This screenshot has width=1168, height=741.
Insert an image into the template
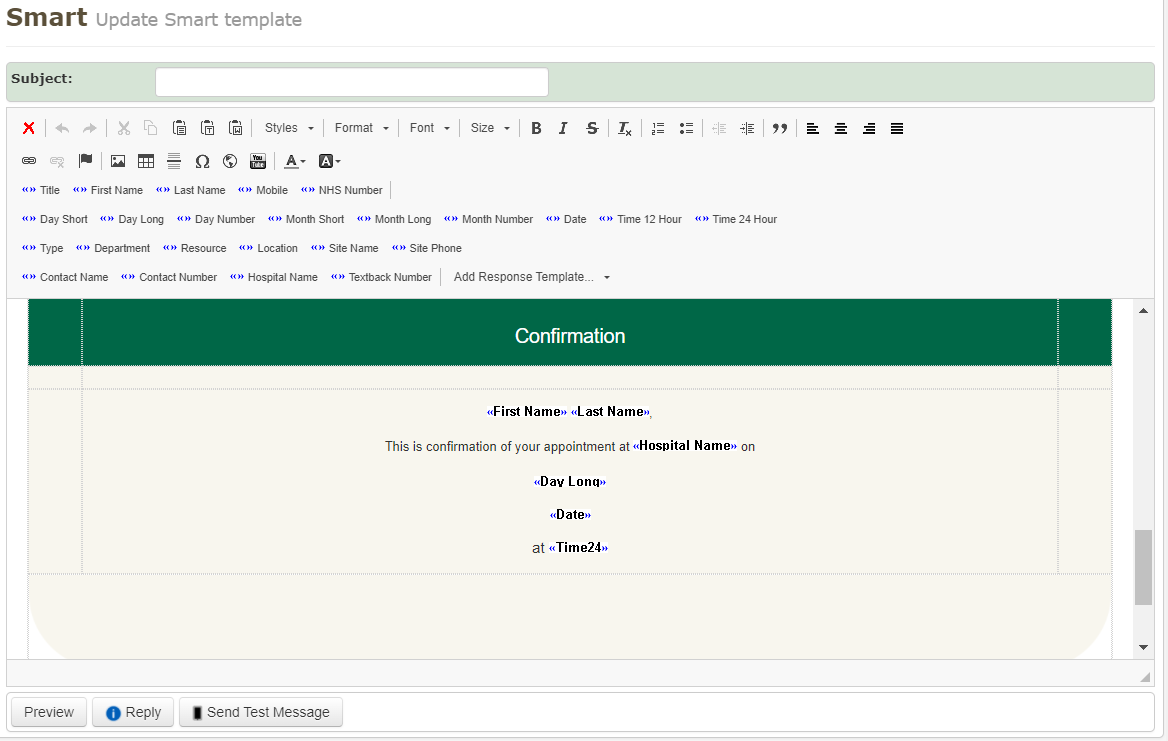coord(118,161)
